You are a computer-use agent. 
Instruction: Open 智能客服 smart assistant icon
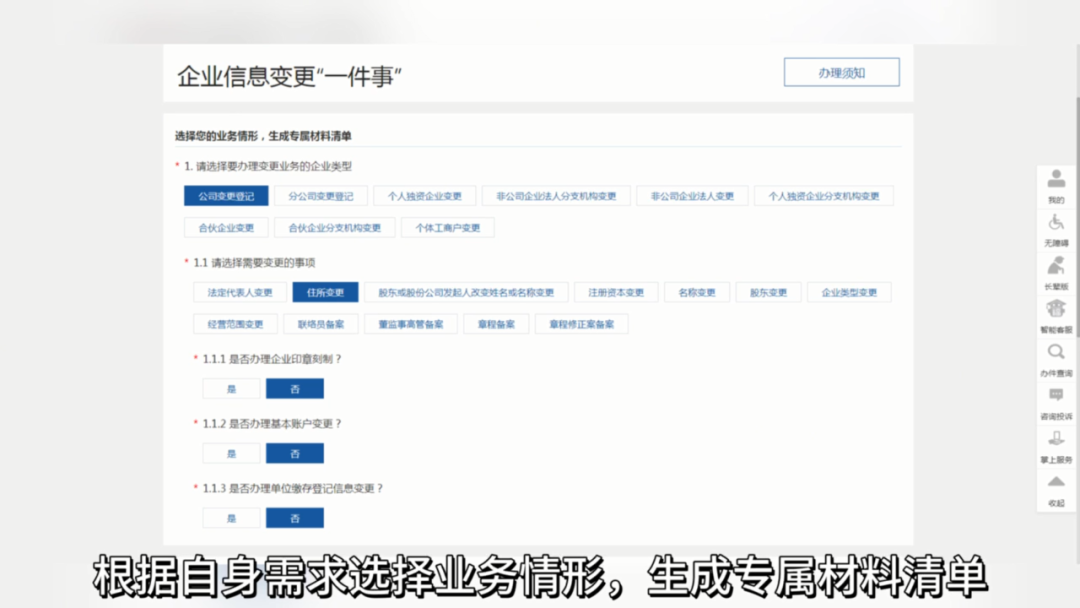pyautogui.click(x=1056, y=317)
